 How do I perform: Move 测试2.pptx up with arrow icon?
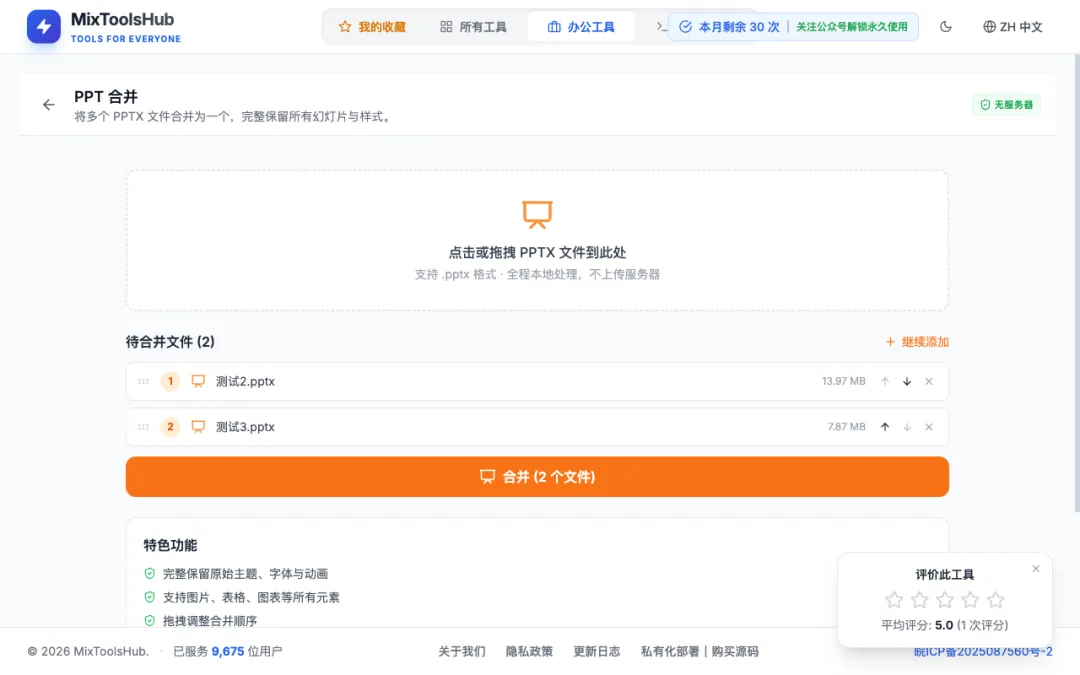pyautogui.click(x=885, y=381)
